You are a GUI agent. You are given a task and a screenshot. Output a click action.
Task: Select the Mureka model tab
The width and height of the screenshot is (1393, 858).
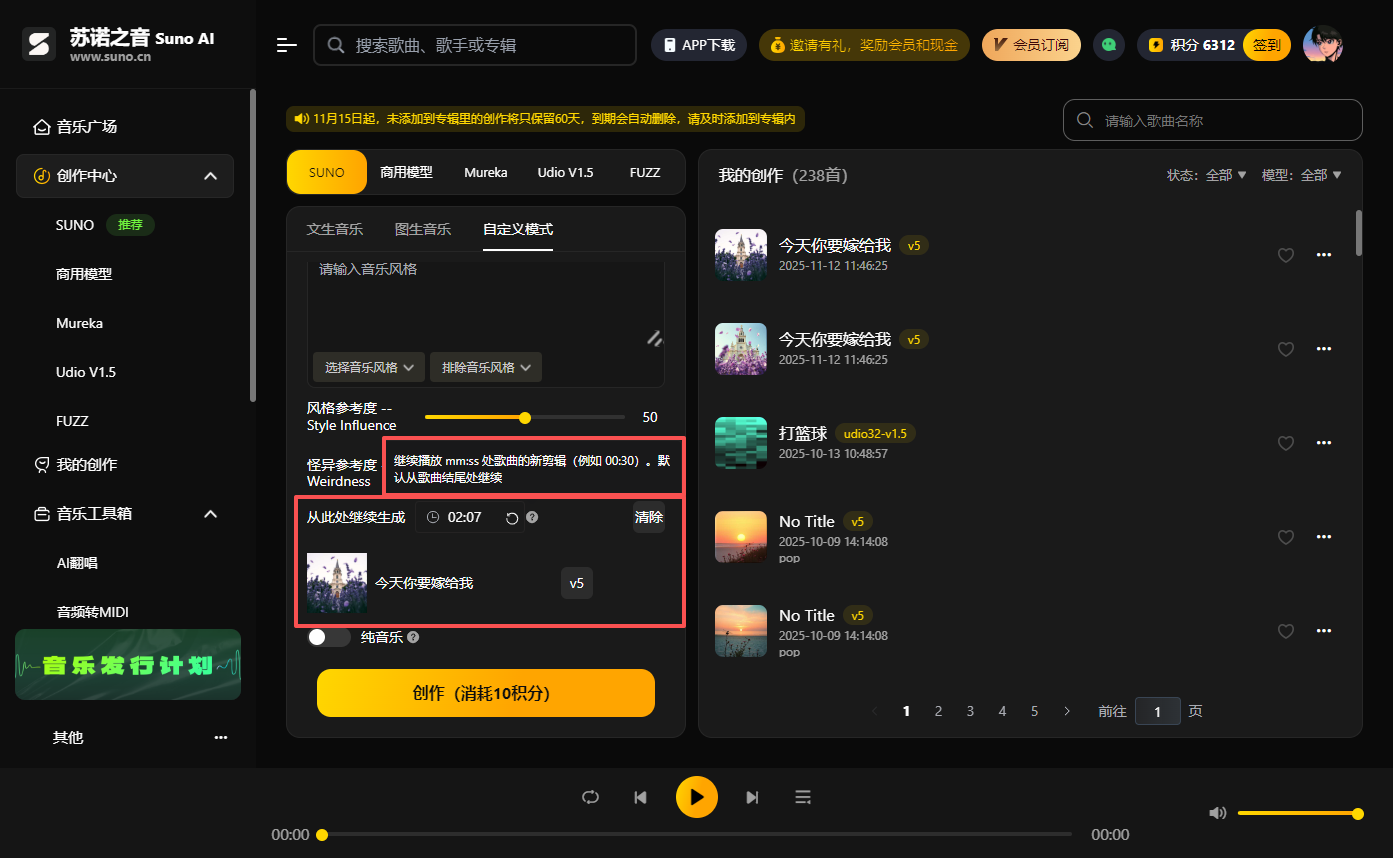pyautogui.click(x=486, y=172)
